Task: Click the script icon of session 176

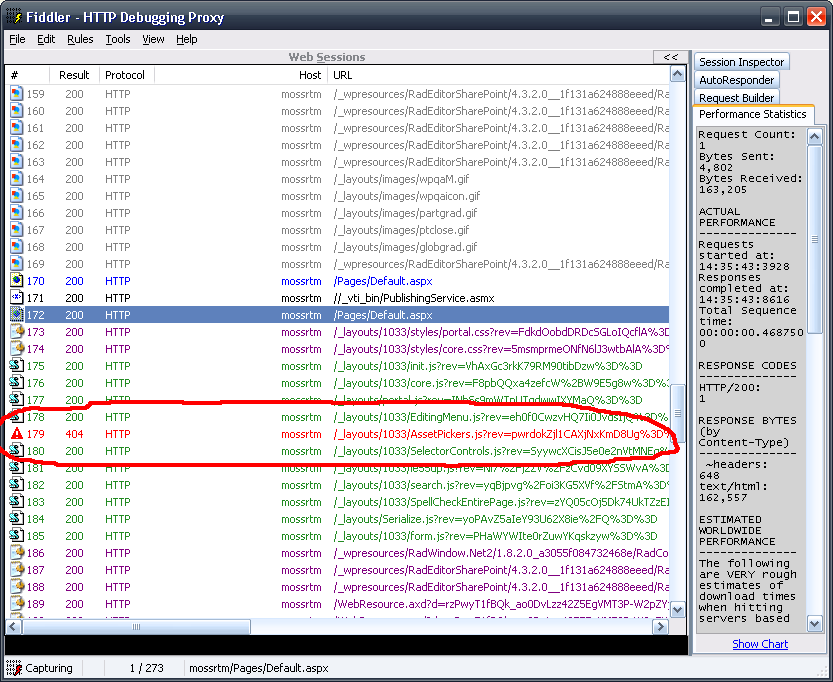Action: (17, 383)
